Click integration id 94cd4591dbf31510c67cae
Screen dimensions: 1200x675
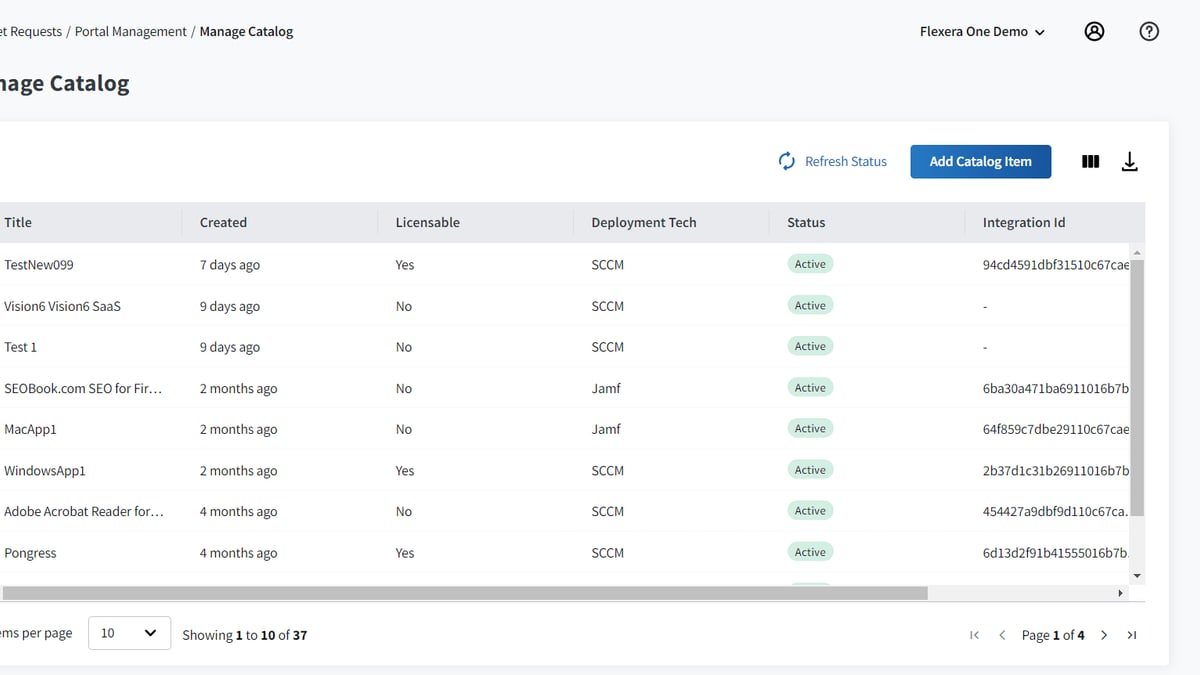[1056, 265]
